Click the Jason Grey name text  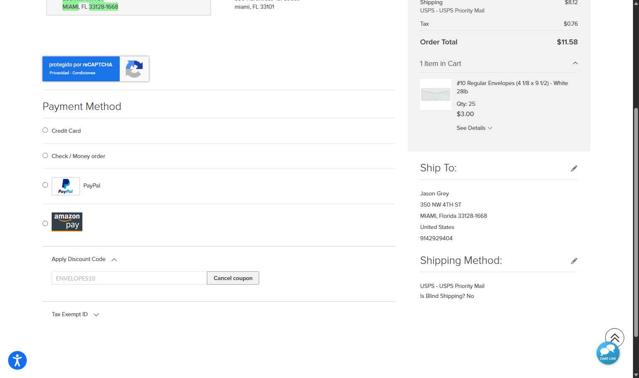pyautogui.click(x=434, y=193)
